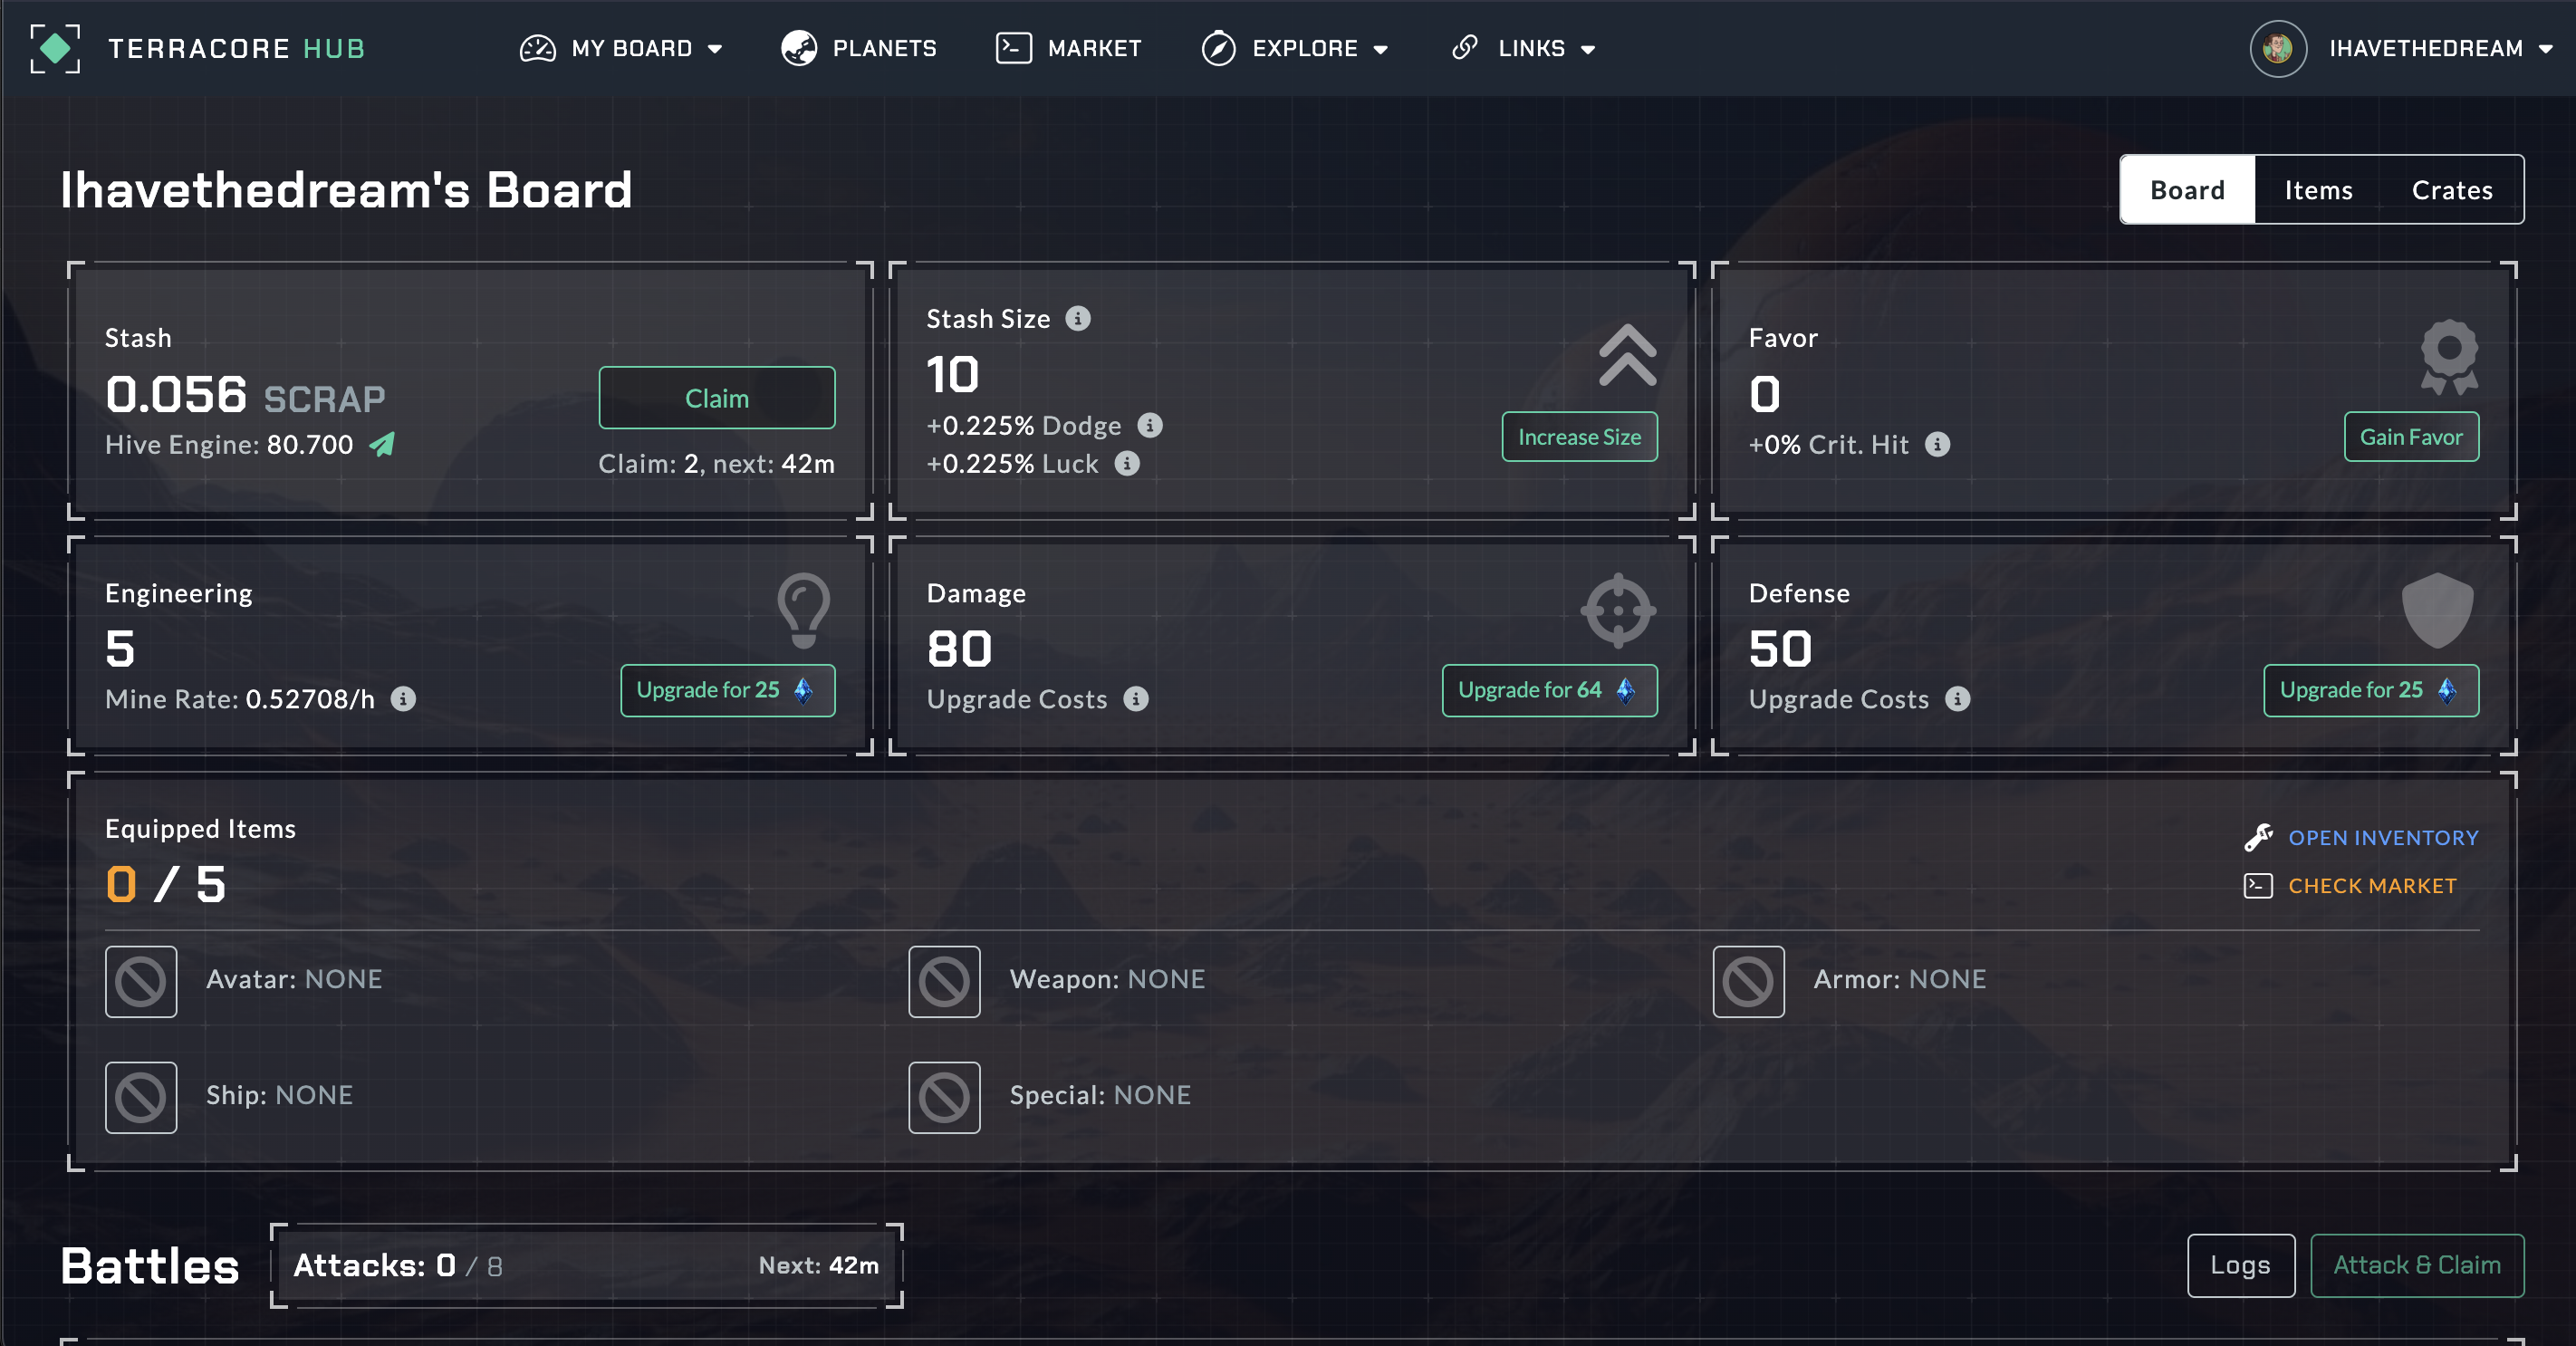Click the Mine Rate info icon
2576x1346 pixels.
coord(403,698)
